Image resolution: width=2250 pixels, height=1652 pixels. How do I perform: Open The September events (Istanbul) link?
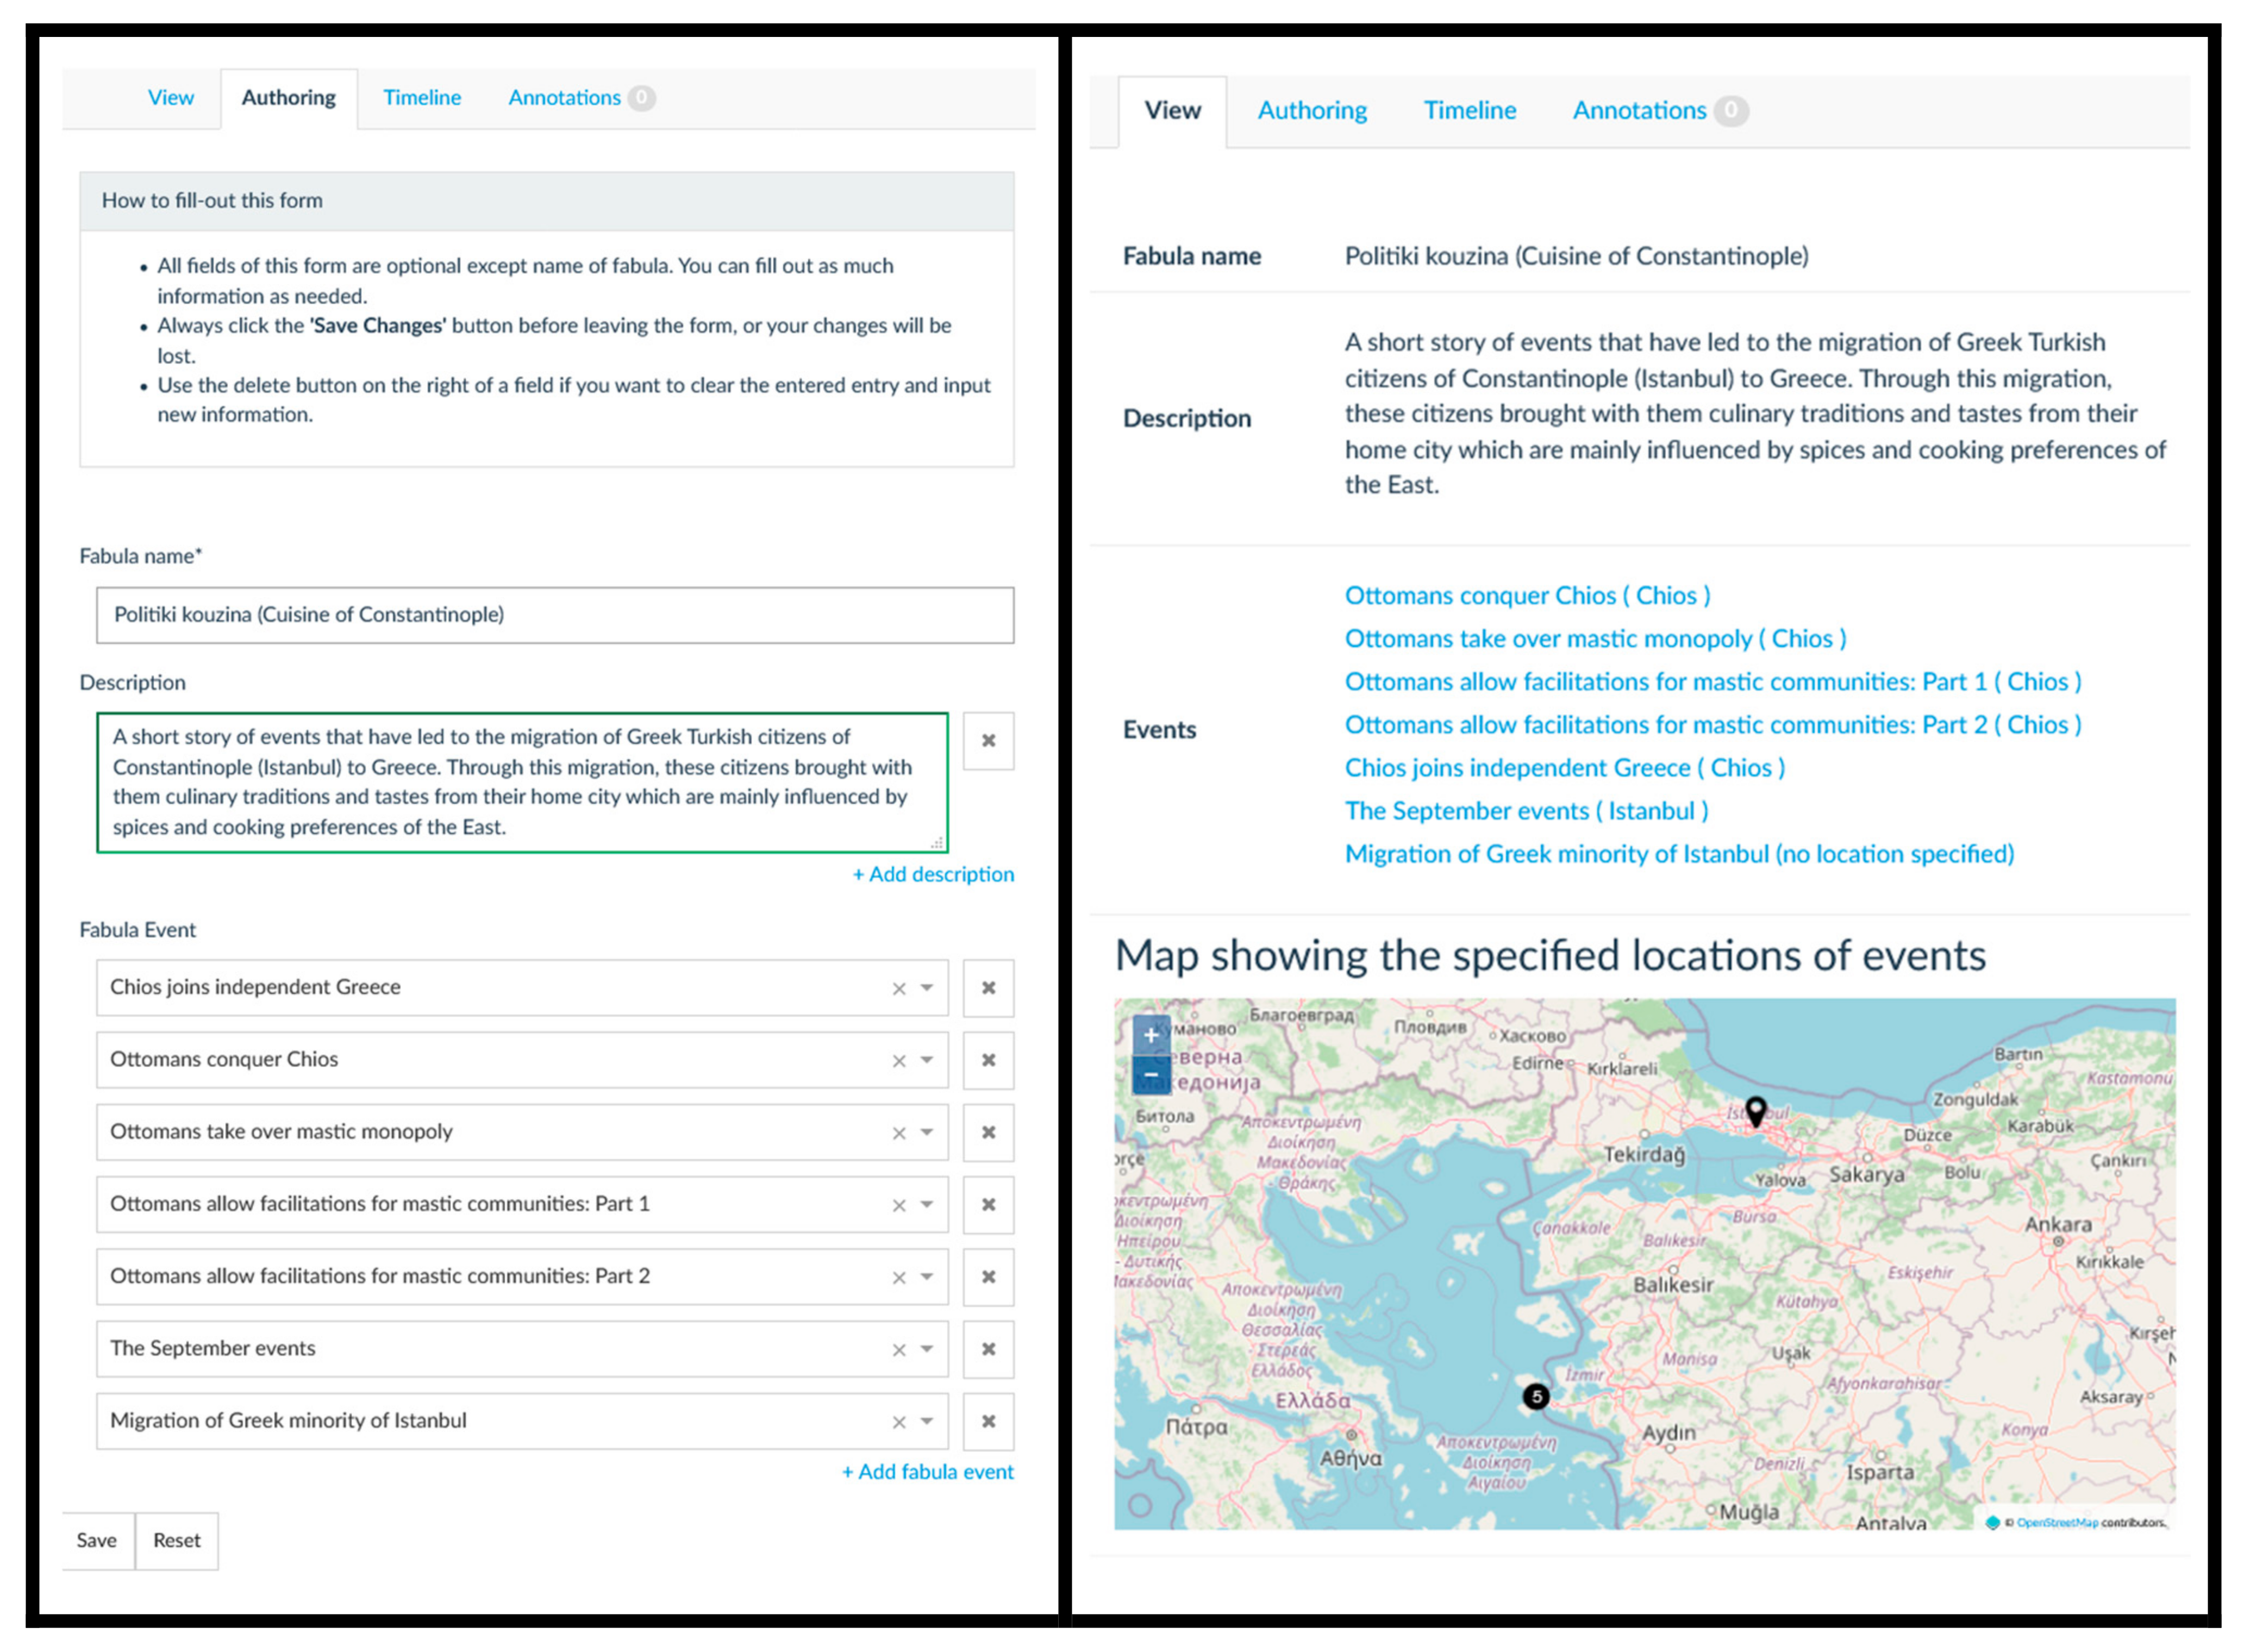1526,811
